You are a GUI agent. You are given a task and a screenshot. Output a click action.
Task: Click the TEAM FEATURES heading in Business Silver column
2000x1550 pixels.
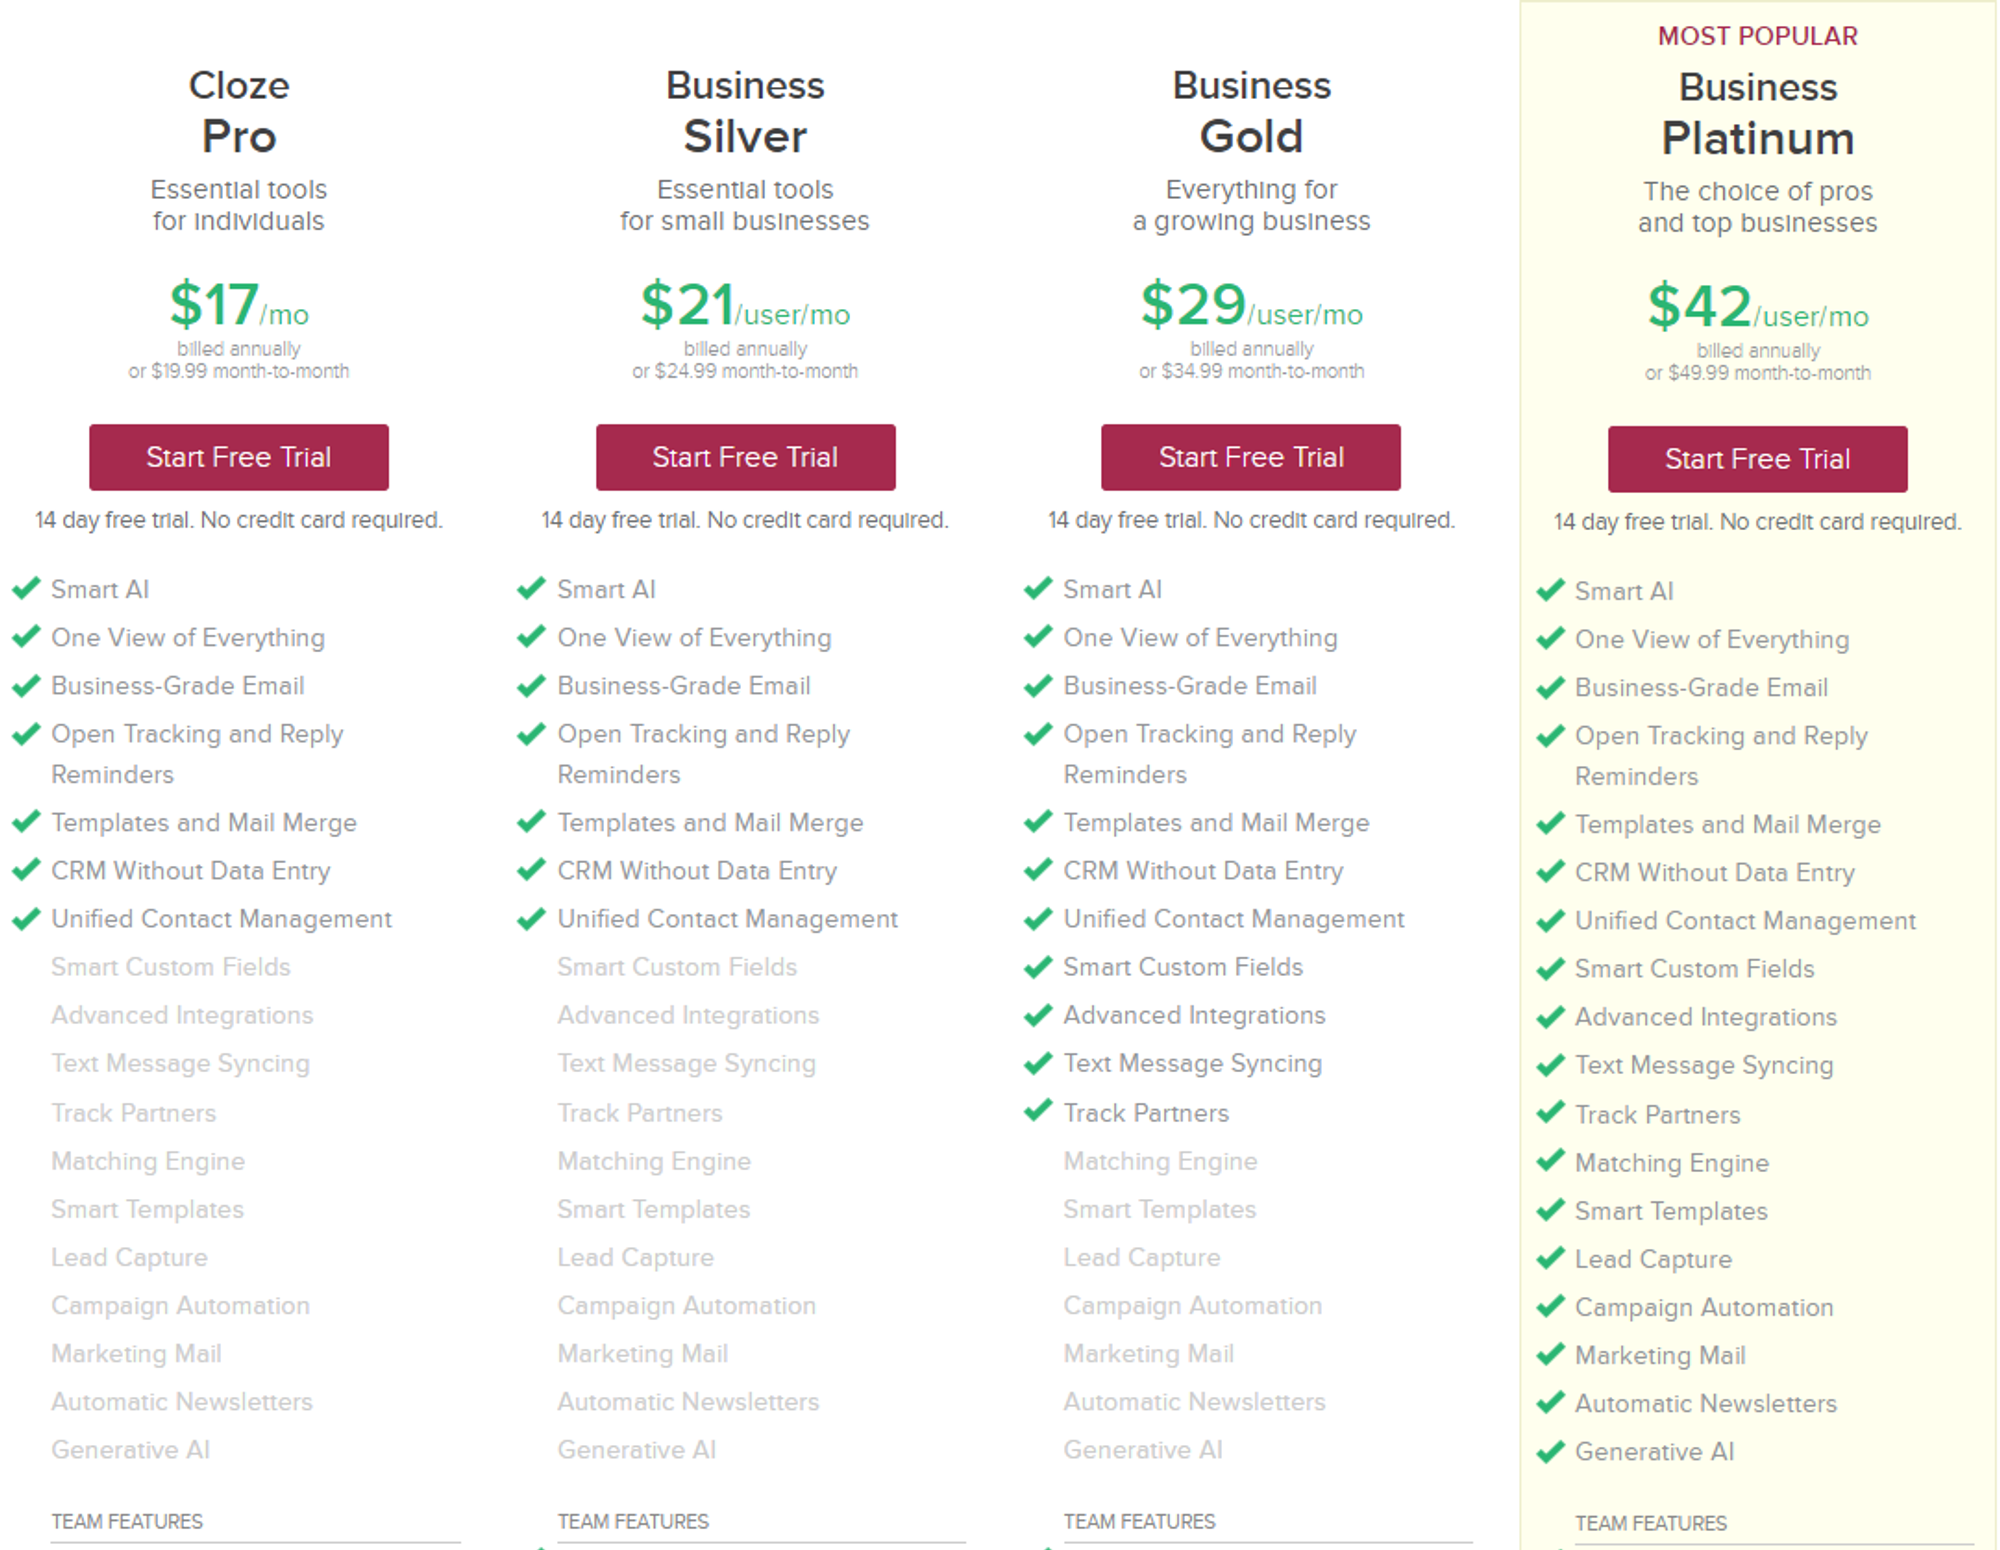click(633, 1521)
